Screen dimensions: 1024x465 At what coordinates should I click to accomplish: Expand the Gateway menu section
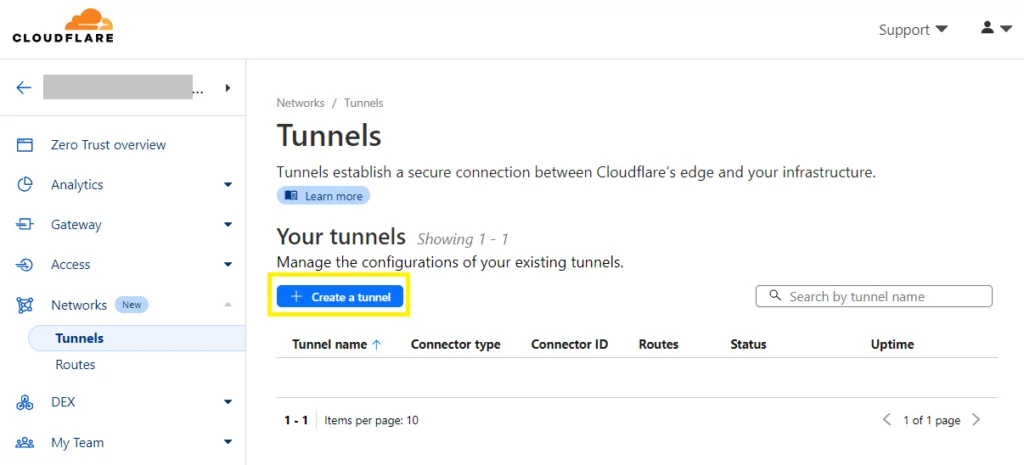[x=228, y=225]
